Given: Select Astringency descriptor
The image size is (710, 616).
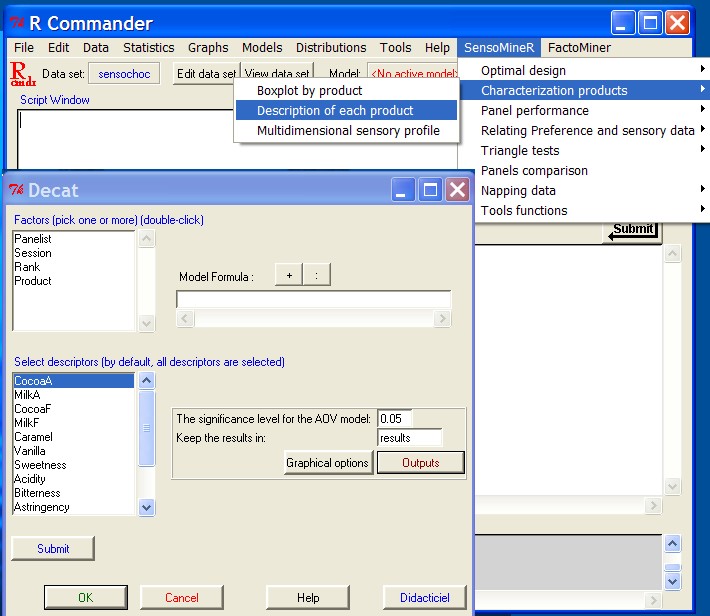Looking at the screenshot, I should tap(73, 507).
